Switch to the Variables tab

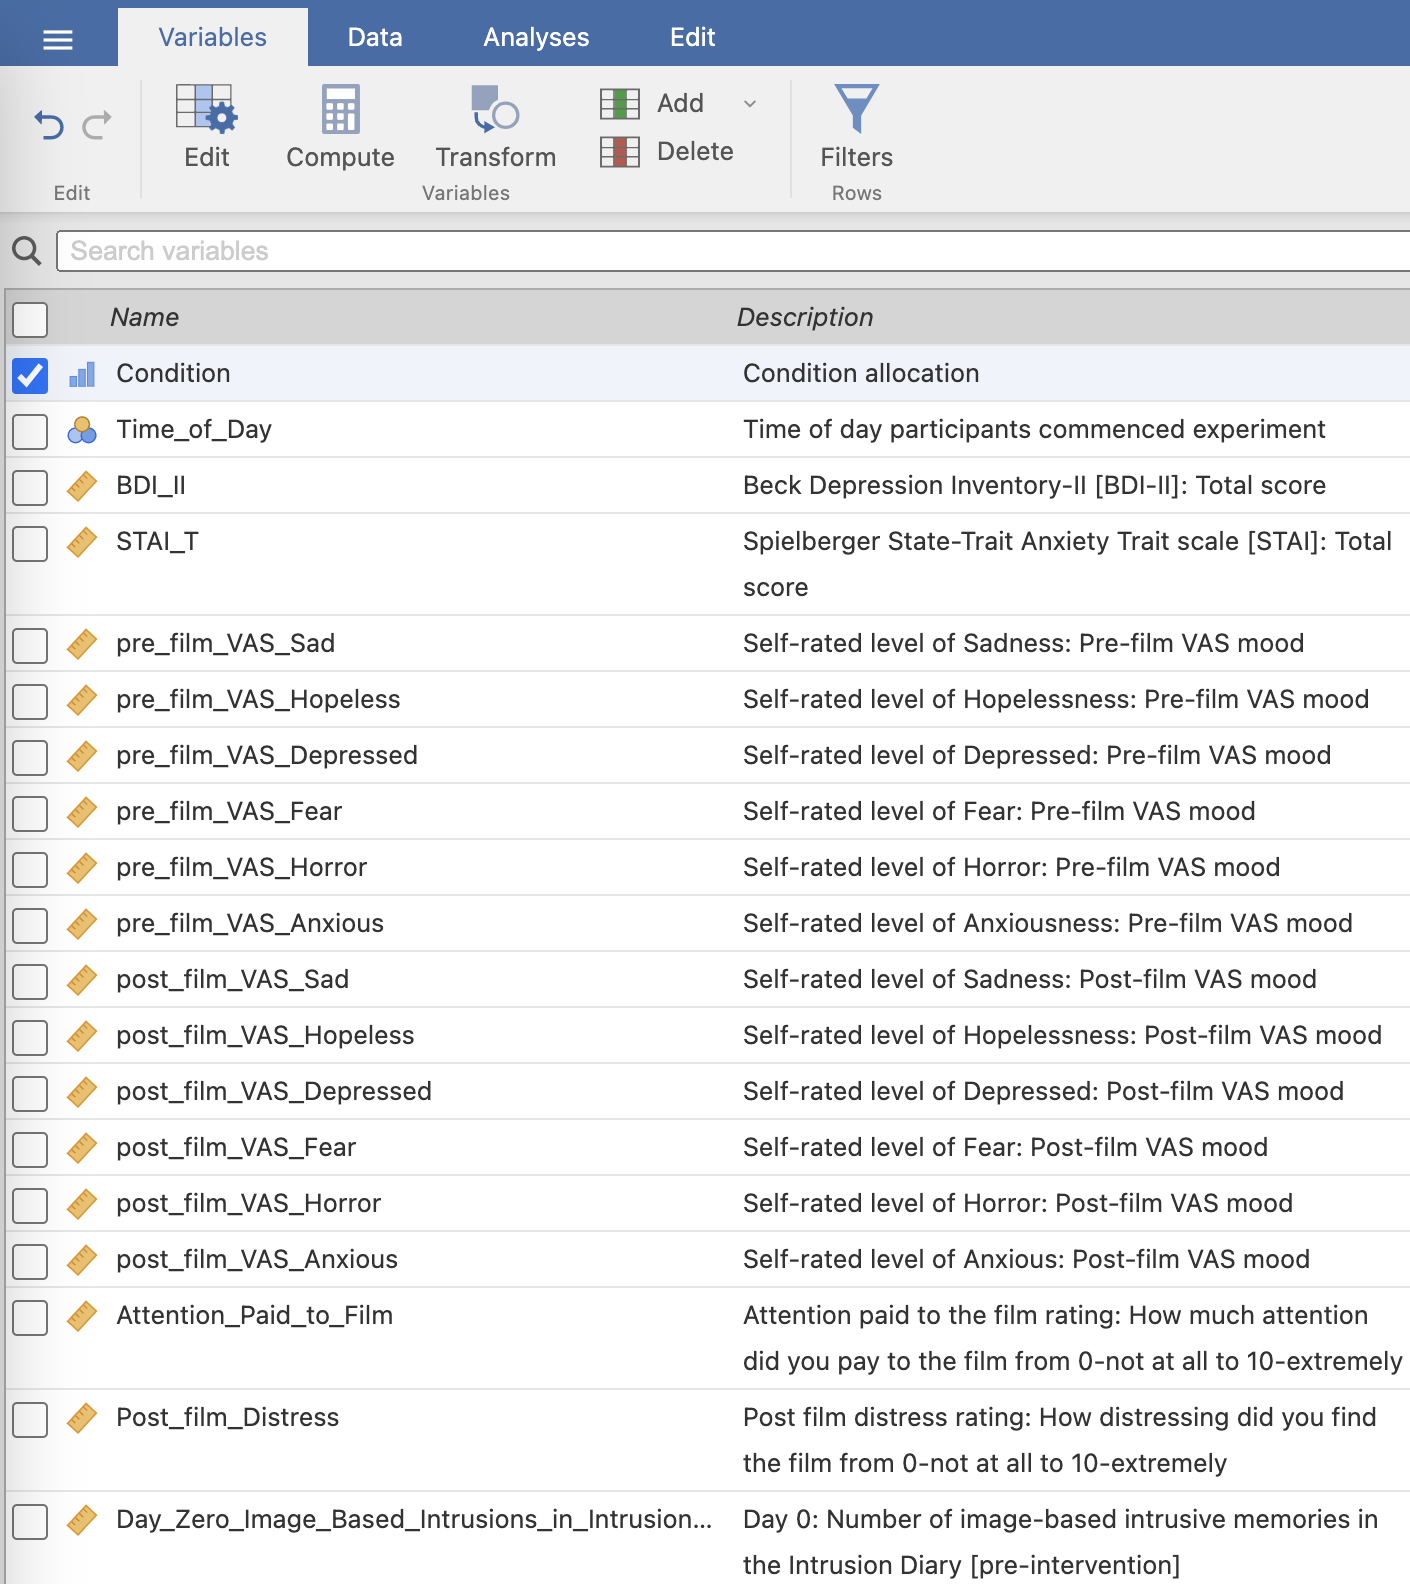pos(213,37)
